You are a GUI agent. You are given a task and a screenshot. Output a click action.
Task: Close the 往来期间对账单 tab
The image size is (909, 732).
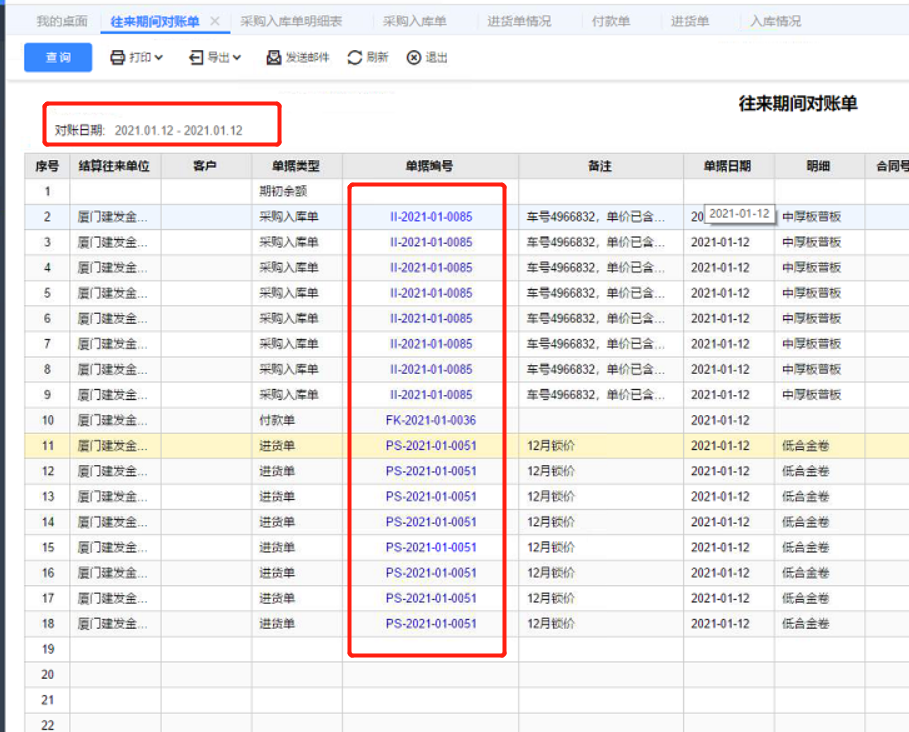pyautogui.click(x=214, y=21)
